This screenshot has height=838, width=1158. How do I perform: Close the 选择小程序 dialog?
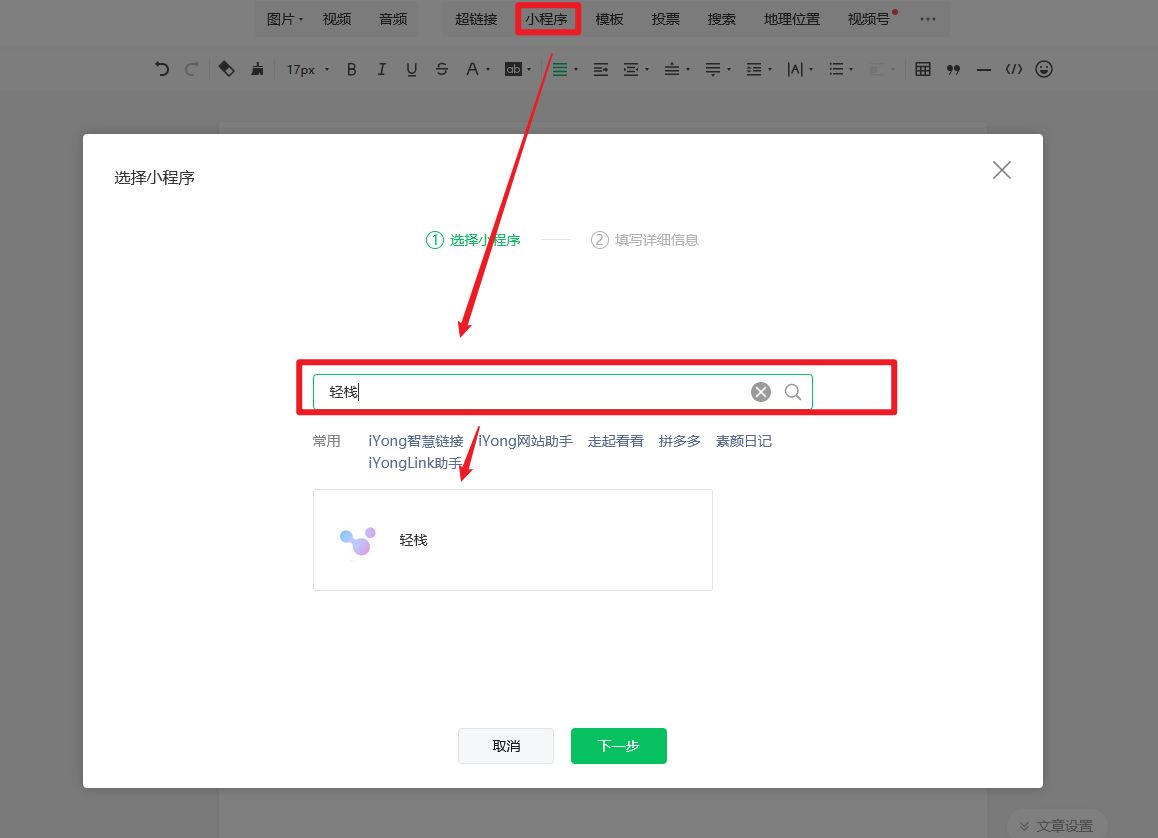tap(1001, 170)
